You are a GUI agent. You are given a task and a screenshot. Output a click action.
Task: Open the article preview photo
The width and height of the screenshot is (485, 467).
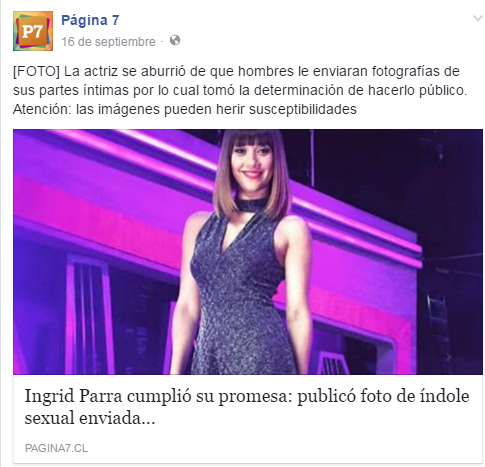point(248,252)
